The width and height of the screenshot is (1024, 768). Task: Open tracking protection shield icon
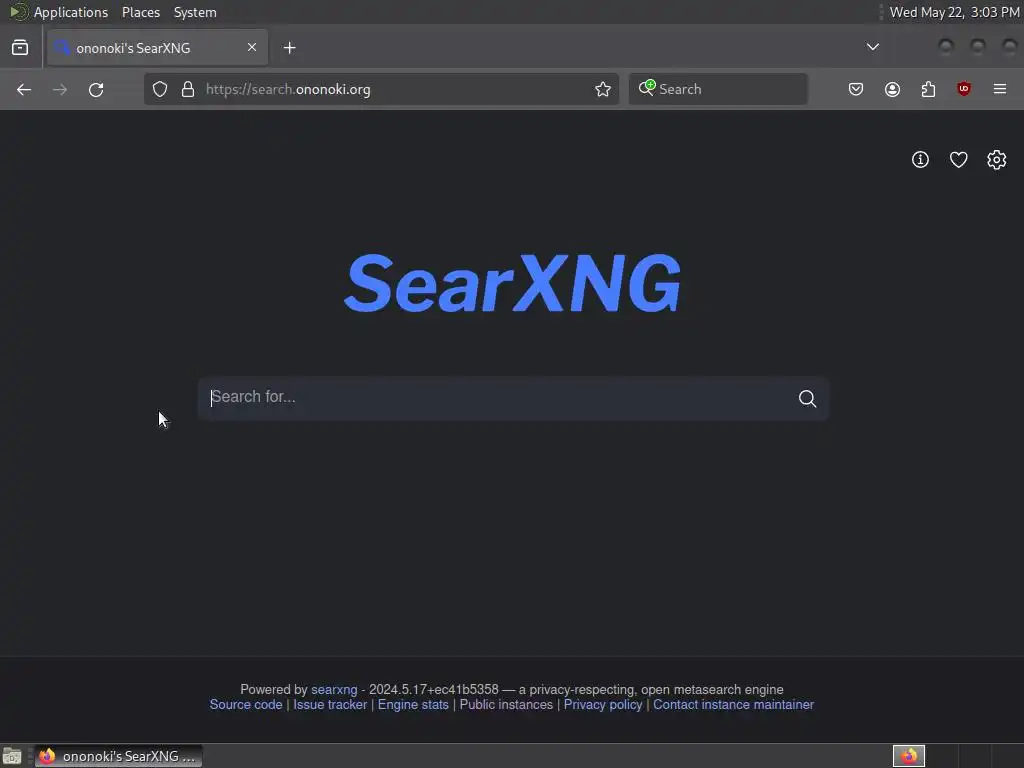click(160, 89)
